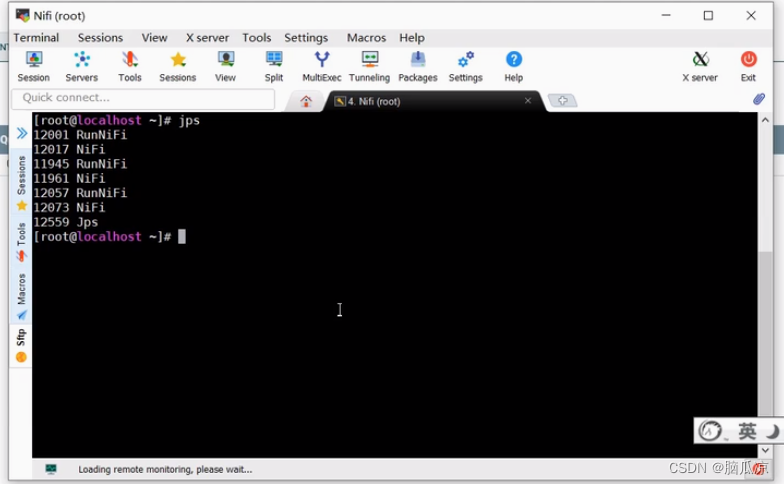Click the '11961 NiFi' output line
784x484 pixels.
[69, 178]
